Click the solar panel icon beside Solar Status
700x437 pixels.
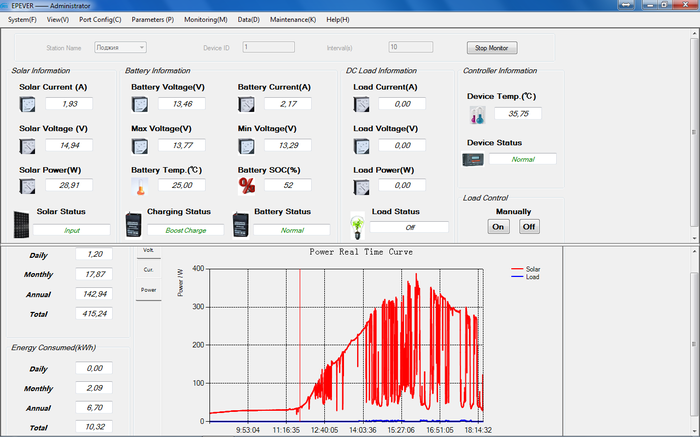point(22,223)
